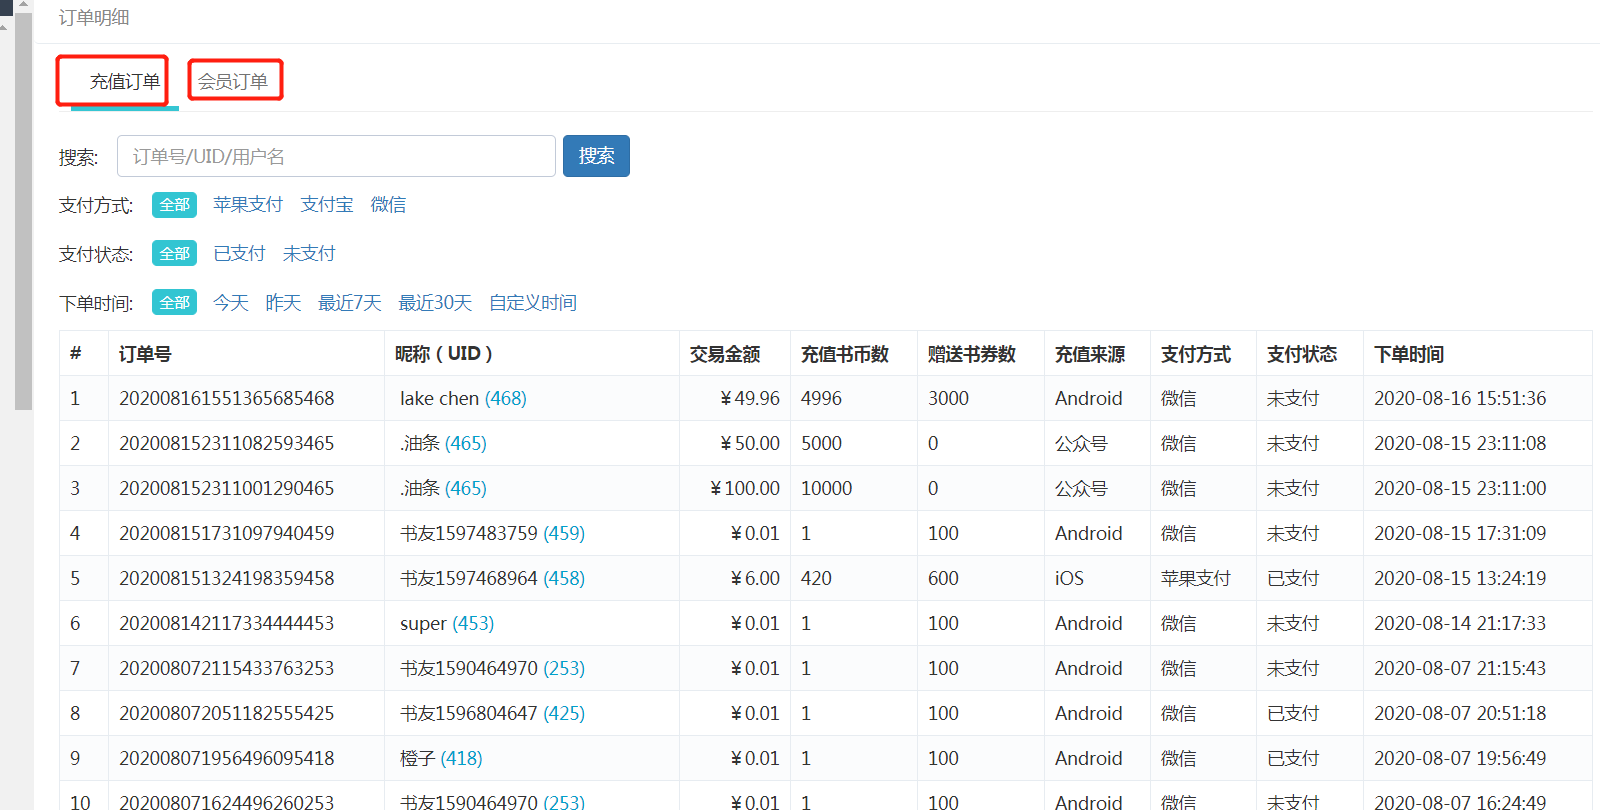
Task: Filter orders placed 今天
Action: tap(231, 303)
